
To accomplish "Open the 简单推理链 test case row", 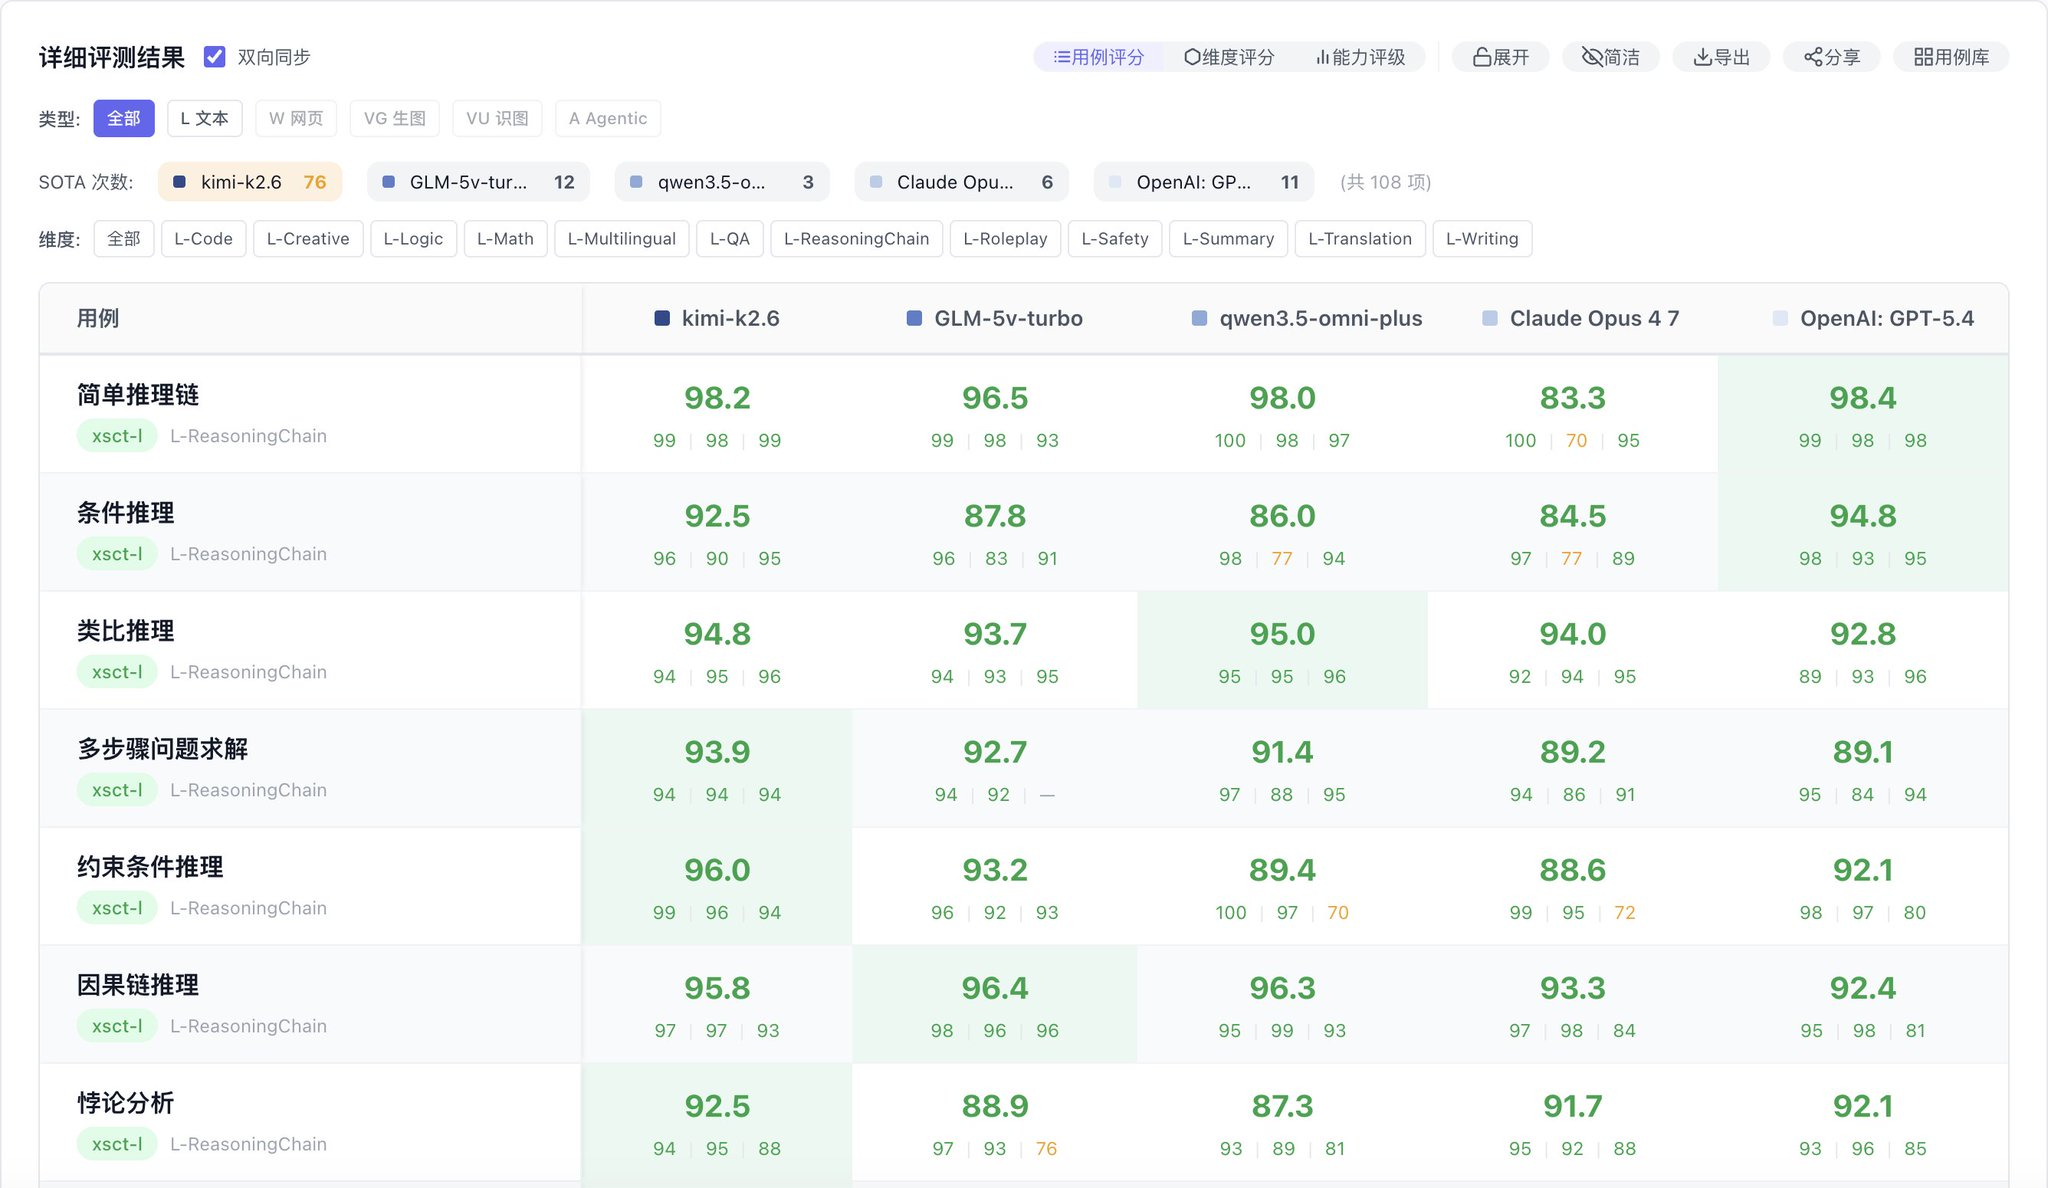I will click(138, 395).
